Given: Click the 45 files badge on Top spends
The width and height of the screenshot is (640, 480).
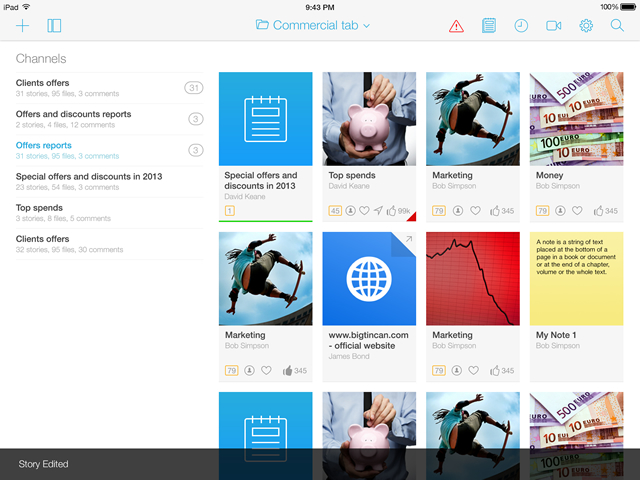Looking at the screenshot, I should point(335,211).
